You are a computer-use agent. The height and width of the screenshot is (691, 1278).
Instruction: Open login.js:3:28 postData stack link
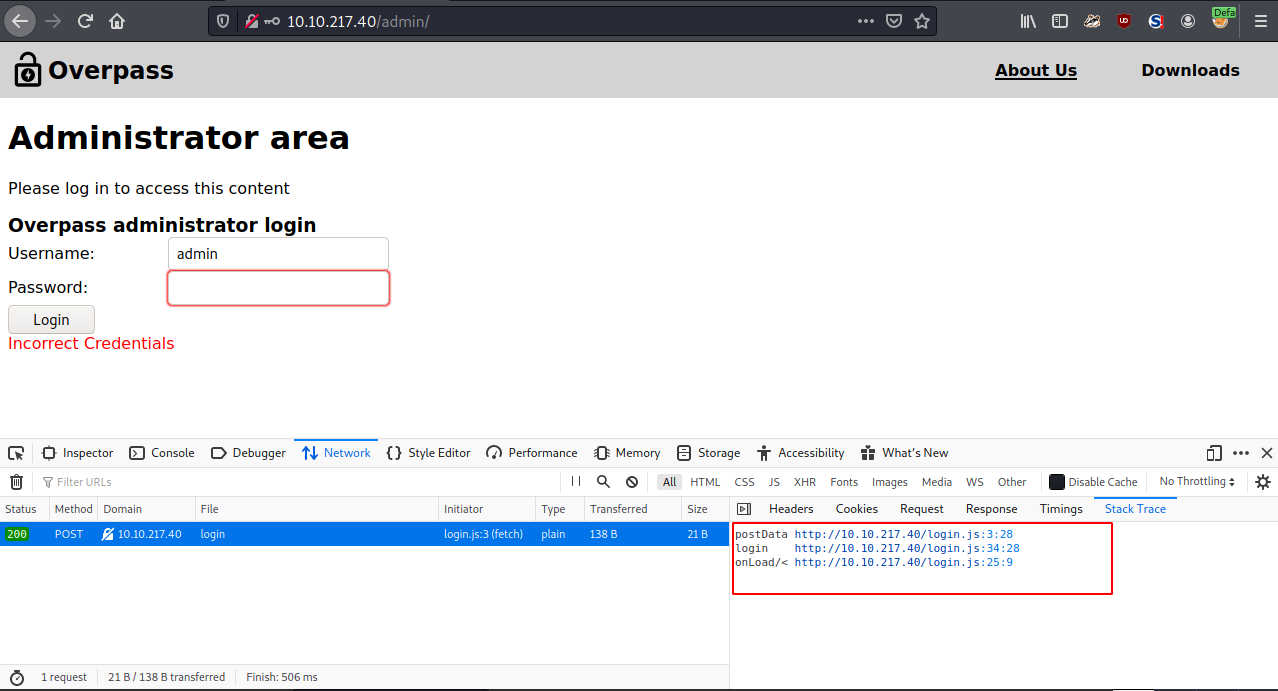(x=904, y=534)
